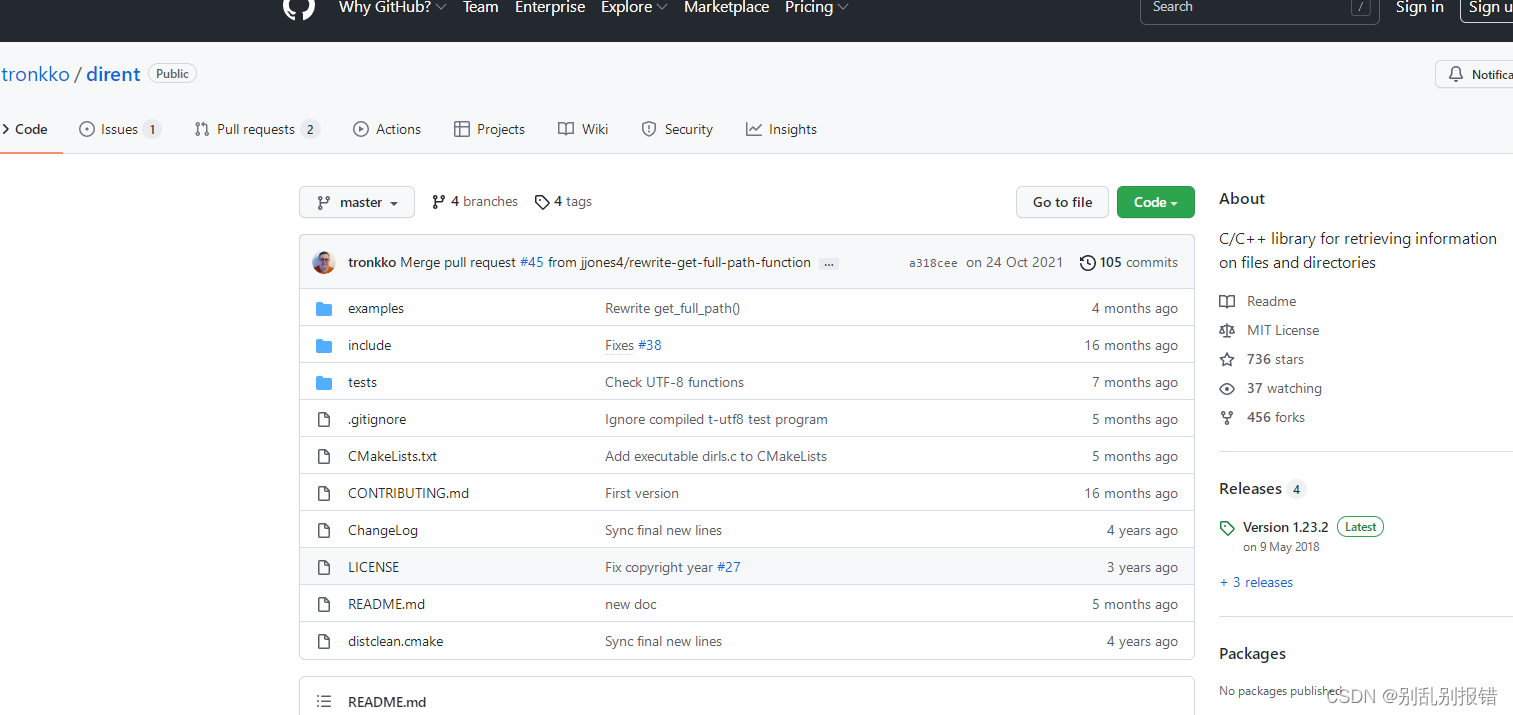The image size is (1513, 715).
Task: Click the bell Notifications button
Action: [1476, 74]
